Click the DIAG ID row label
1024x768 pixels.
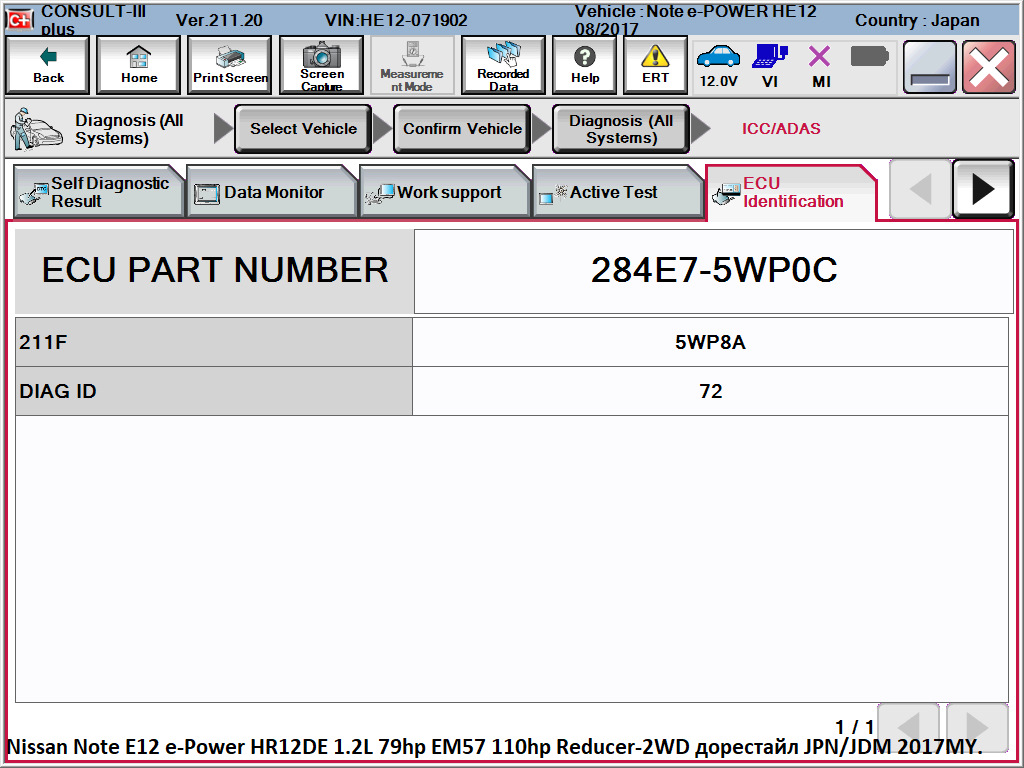click(x=214, y=391)
